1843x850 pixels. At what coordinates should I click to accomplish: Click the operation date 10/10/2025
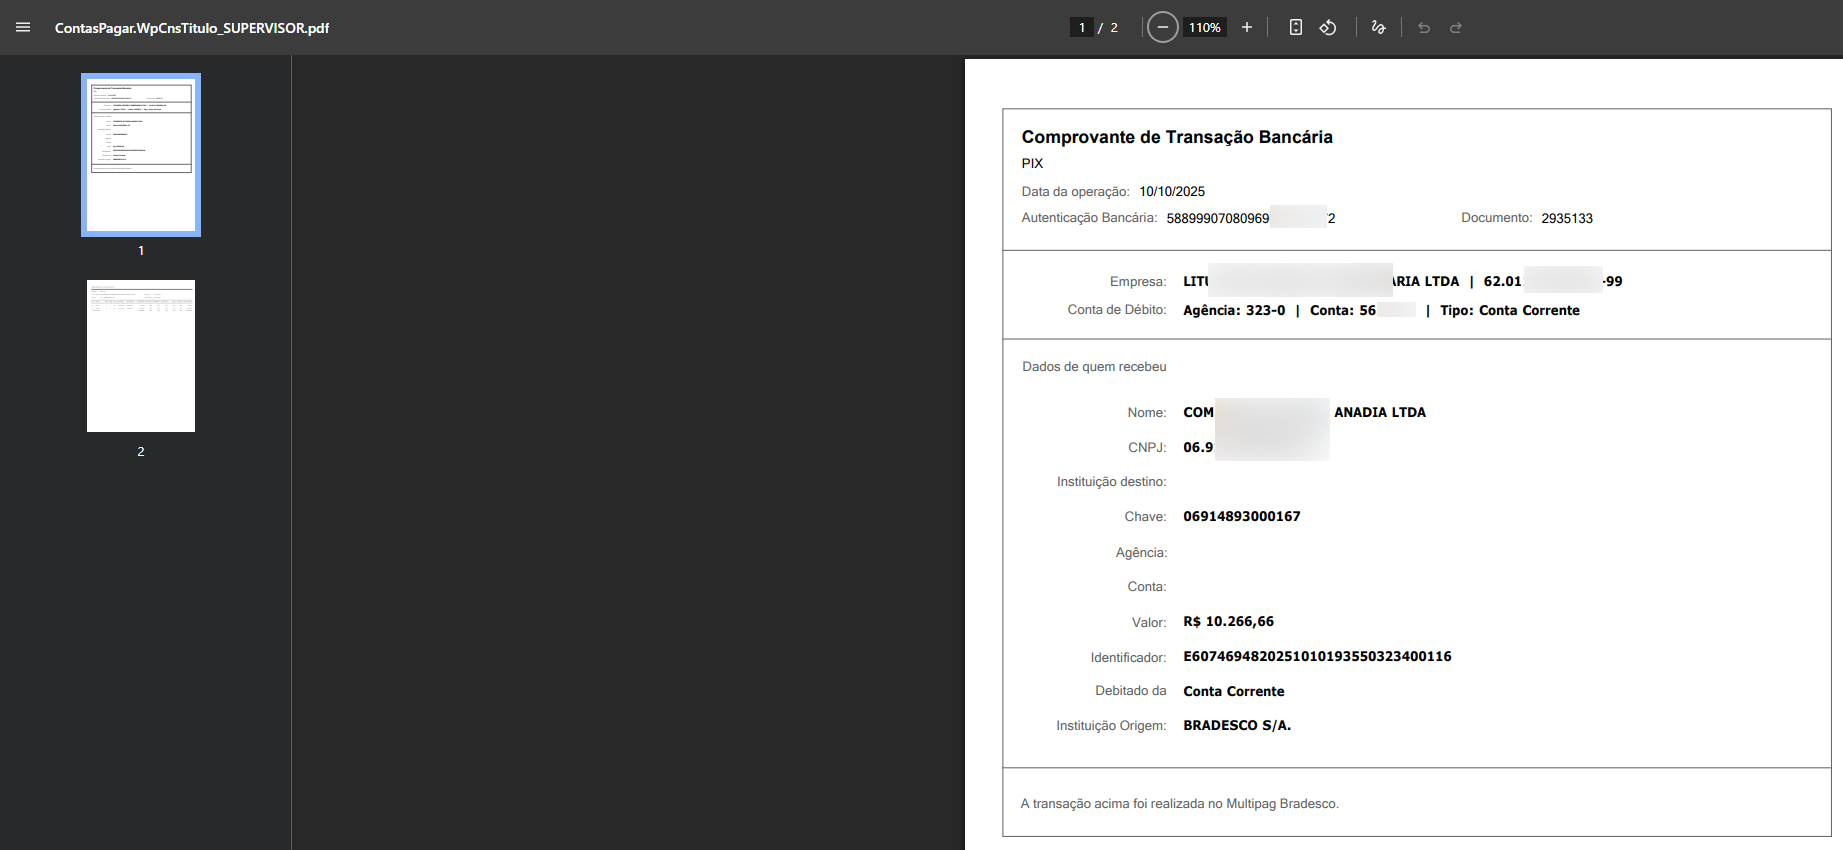[x=1171, y=192]
